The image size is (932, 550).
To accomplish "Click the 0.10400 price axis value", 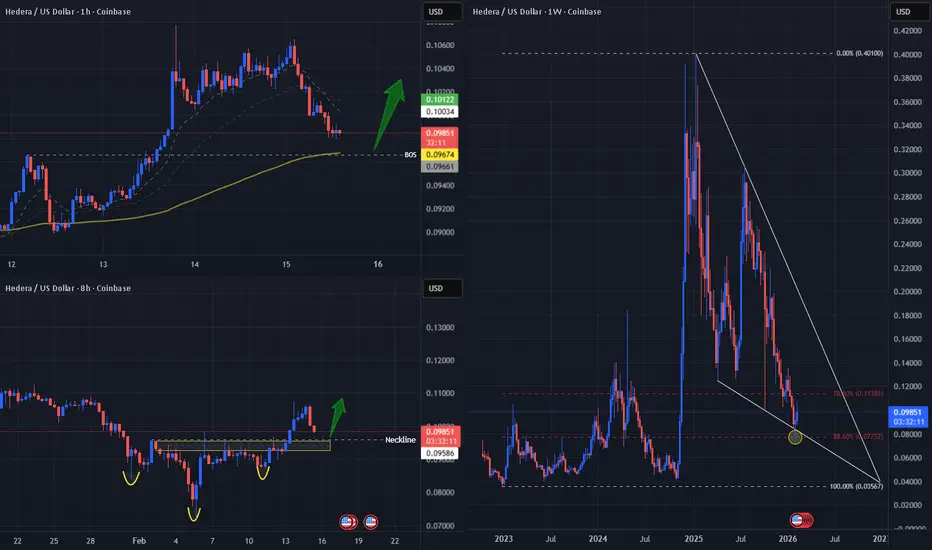I will (440, 69).
